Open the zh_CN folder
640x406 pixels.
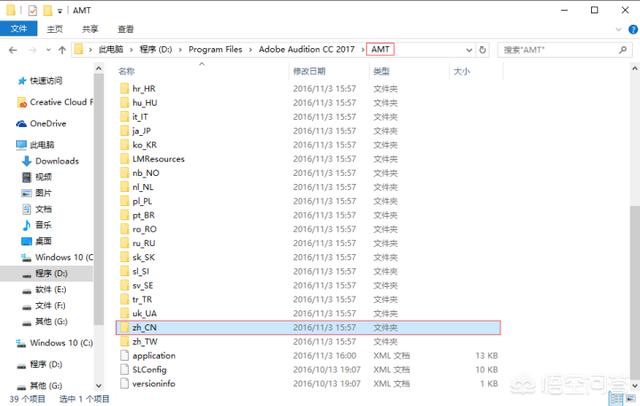click(143, 327)
